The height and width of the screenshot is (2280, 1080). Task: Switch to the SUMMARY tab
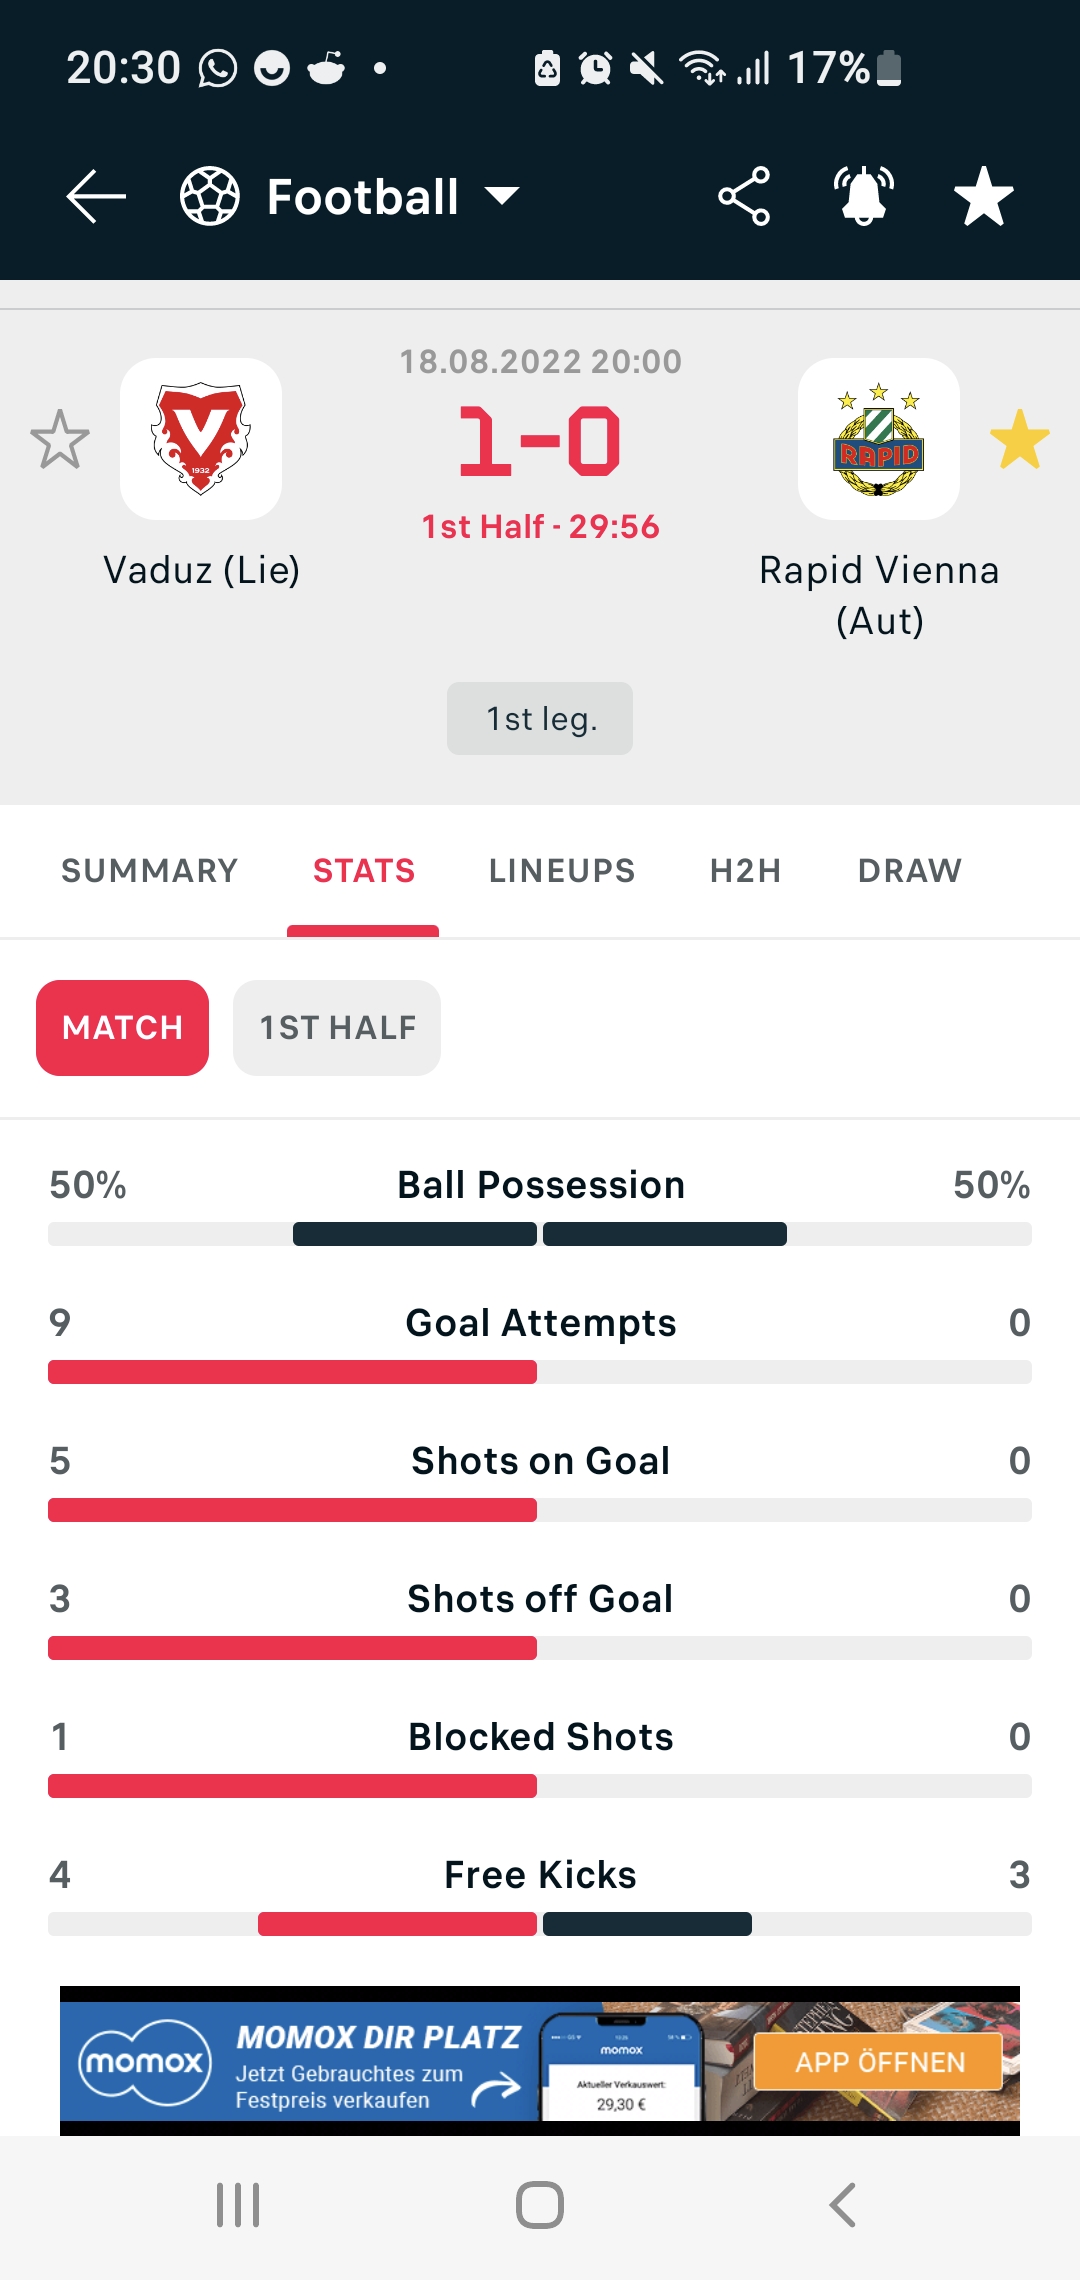(150, 871)
